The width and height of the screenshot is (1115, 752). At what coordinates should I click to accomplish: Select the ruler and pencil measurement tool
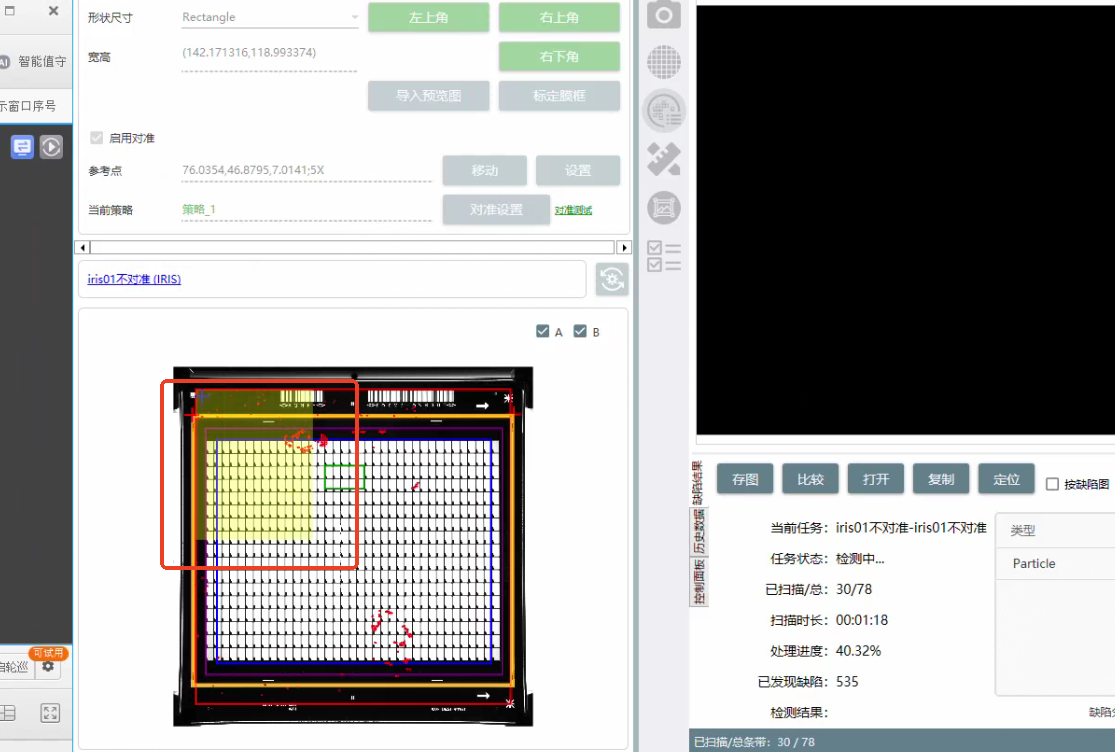[664, 159]
